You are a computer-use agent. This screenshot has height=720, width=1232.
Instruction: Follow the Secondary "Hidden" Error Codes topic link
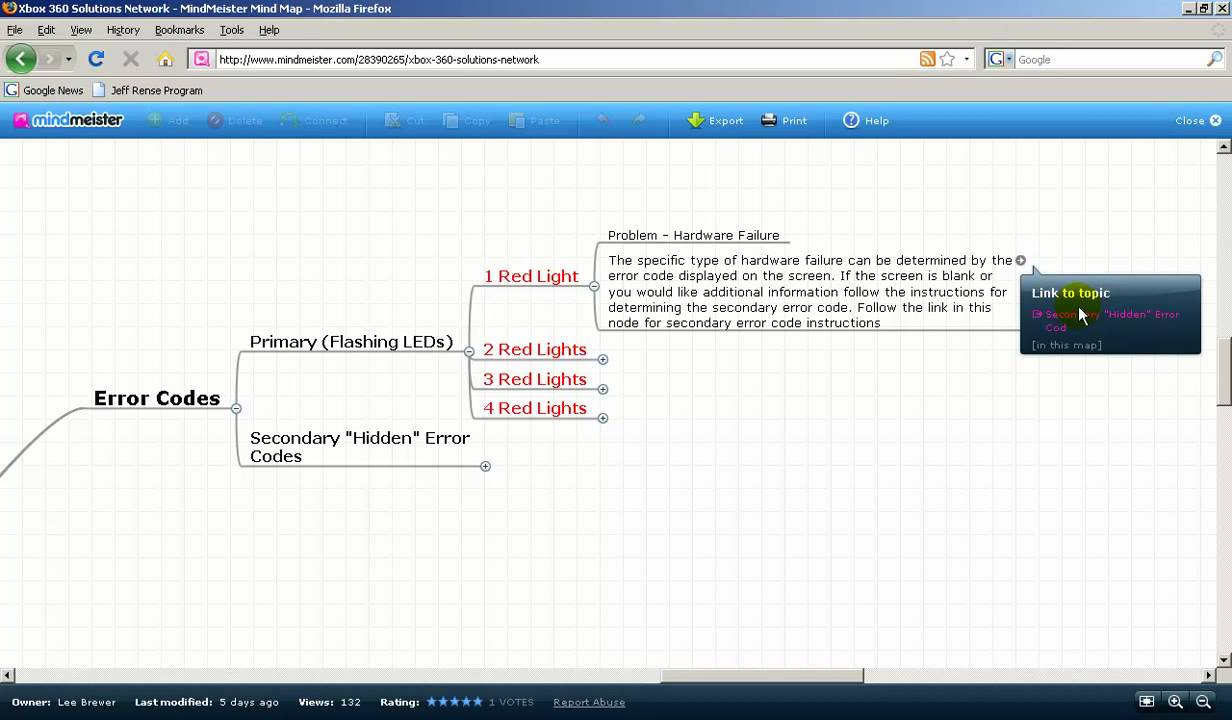click(1106, 320)
